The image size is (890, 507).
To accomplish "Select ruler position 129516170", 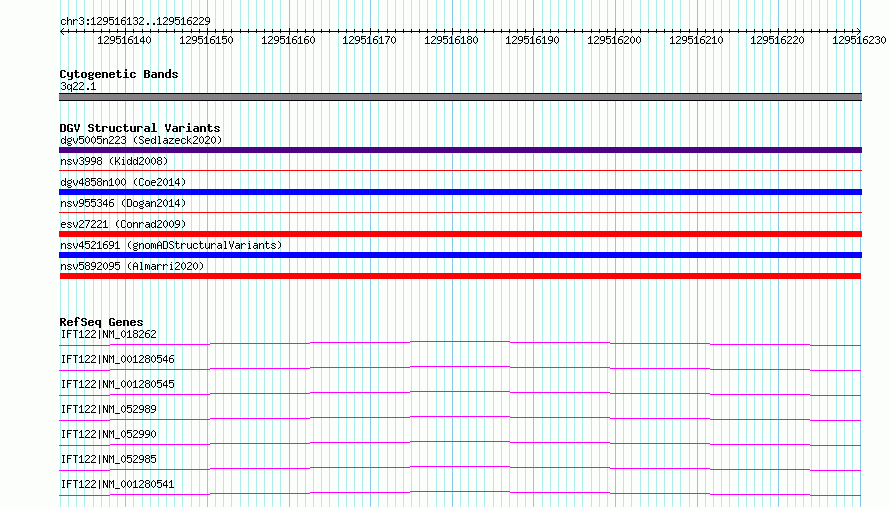I will pyautogui.click(x=369, y=40).
